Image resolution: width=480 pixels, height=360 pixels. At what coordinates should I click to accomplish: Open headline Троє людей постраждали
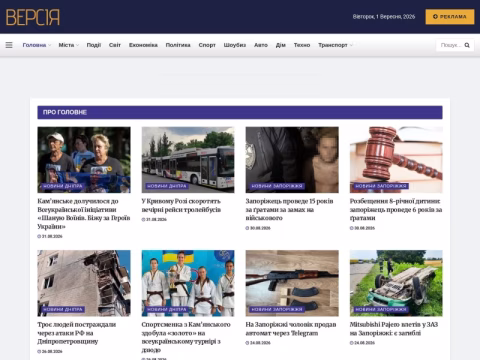point(77,333)
